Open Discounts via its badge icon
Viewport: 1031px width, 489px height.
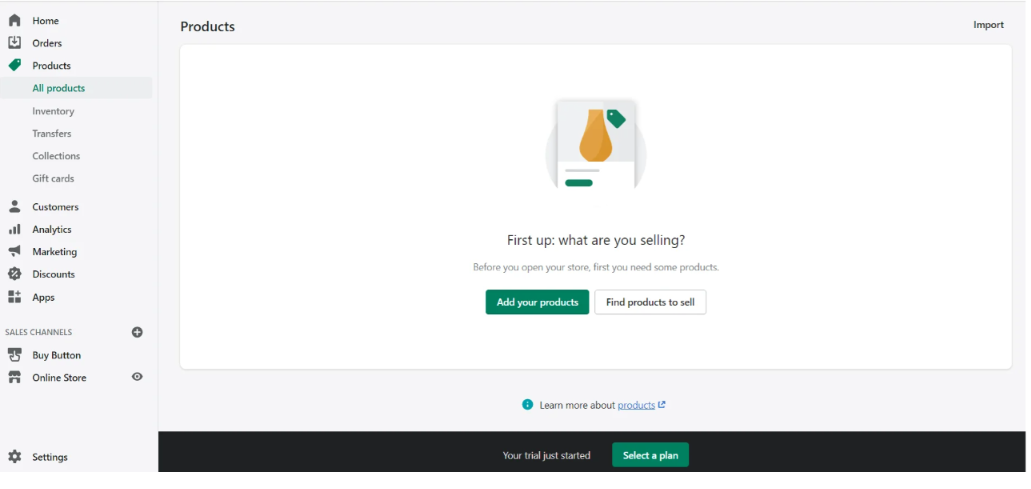(x=14, y=274)
